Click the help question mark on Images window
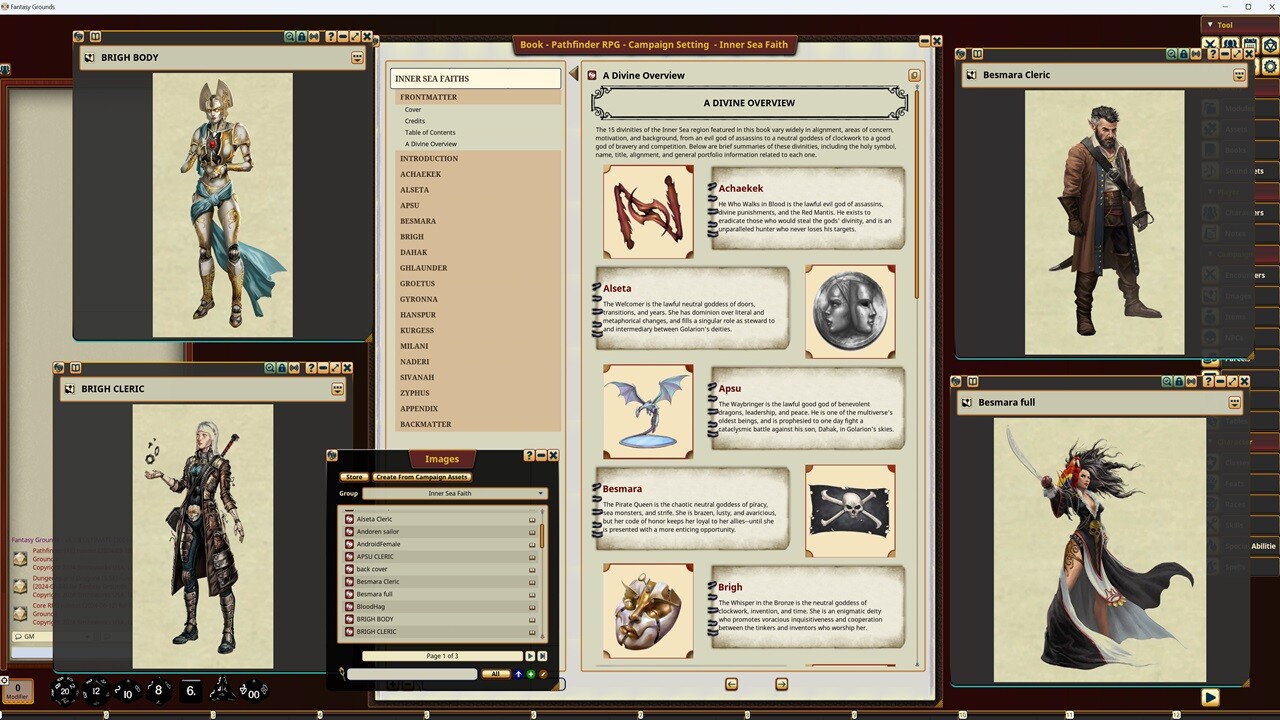 [528, 456]
